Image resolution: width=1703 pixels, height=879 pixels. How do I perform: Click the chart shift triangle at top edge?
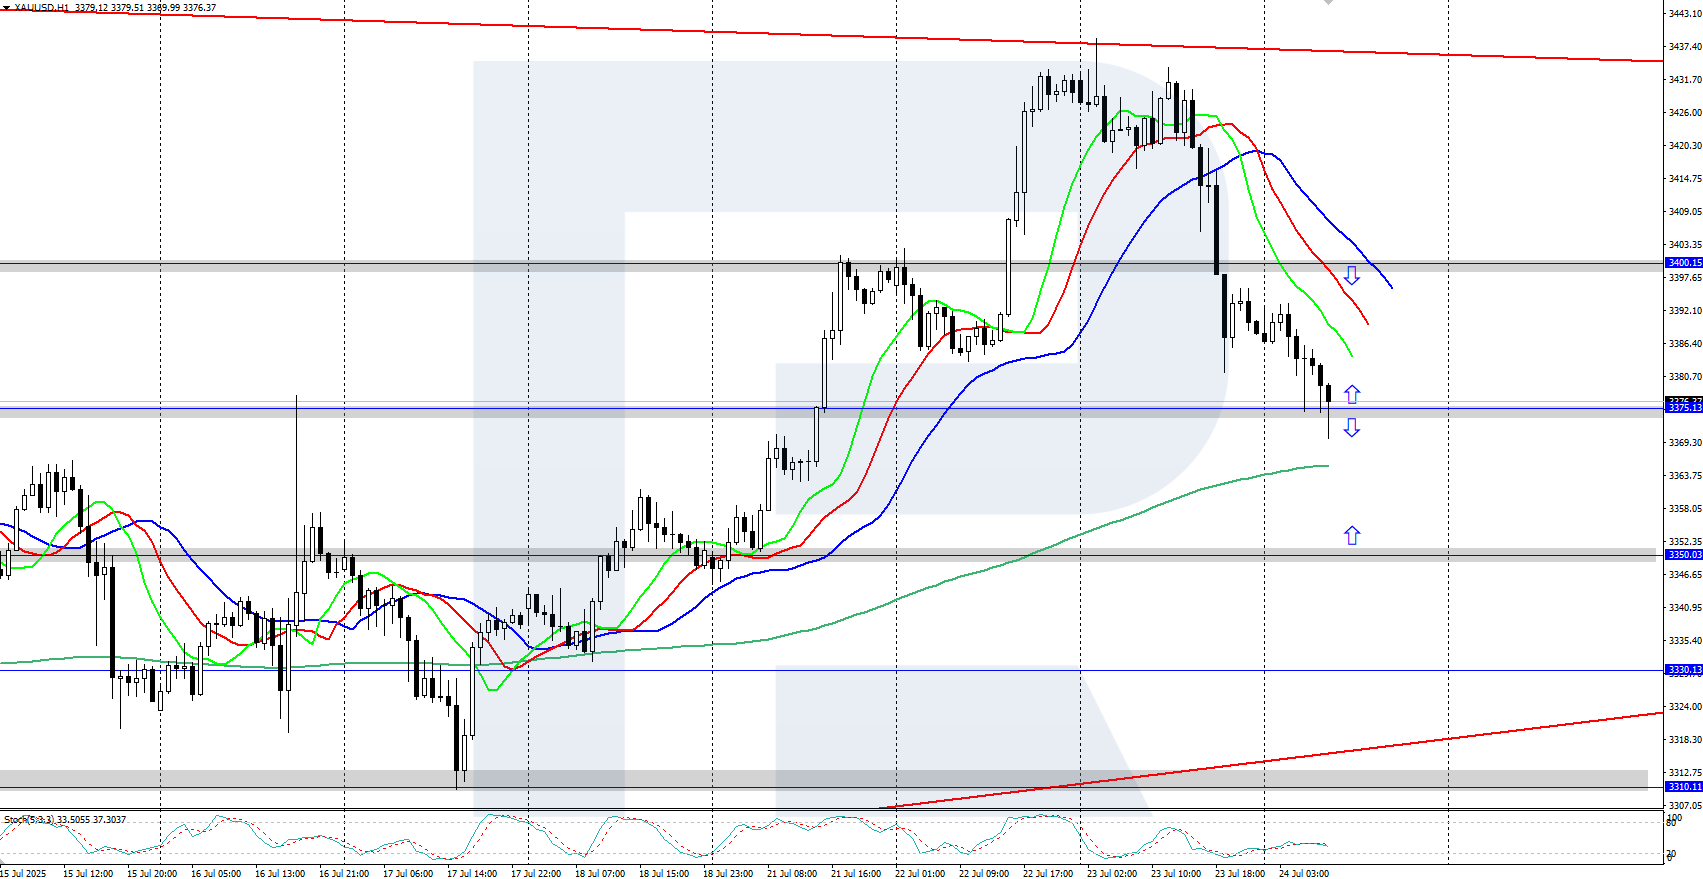(1328, 3)
